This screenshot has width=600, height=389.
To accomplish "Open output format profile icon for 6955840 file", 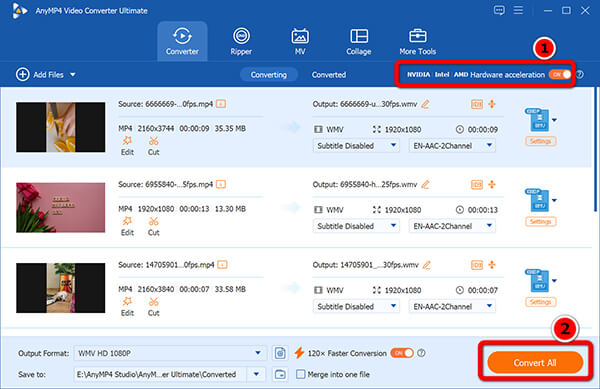I will [539, 200].
